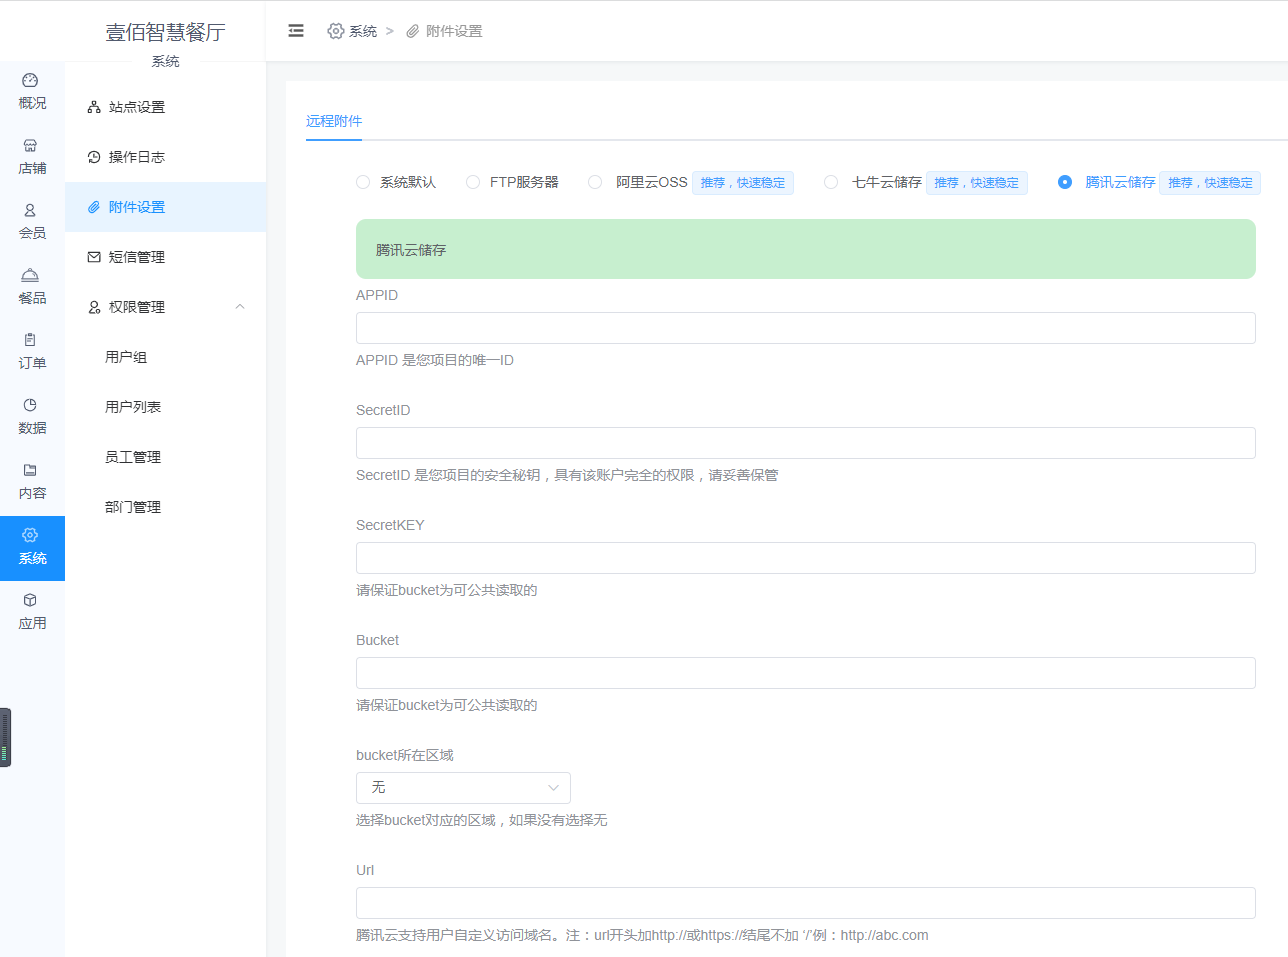Click the 概况 dashboard icon

(30, 80)
